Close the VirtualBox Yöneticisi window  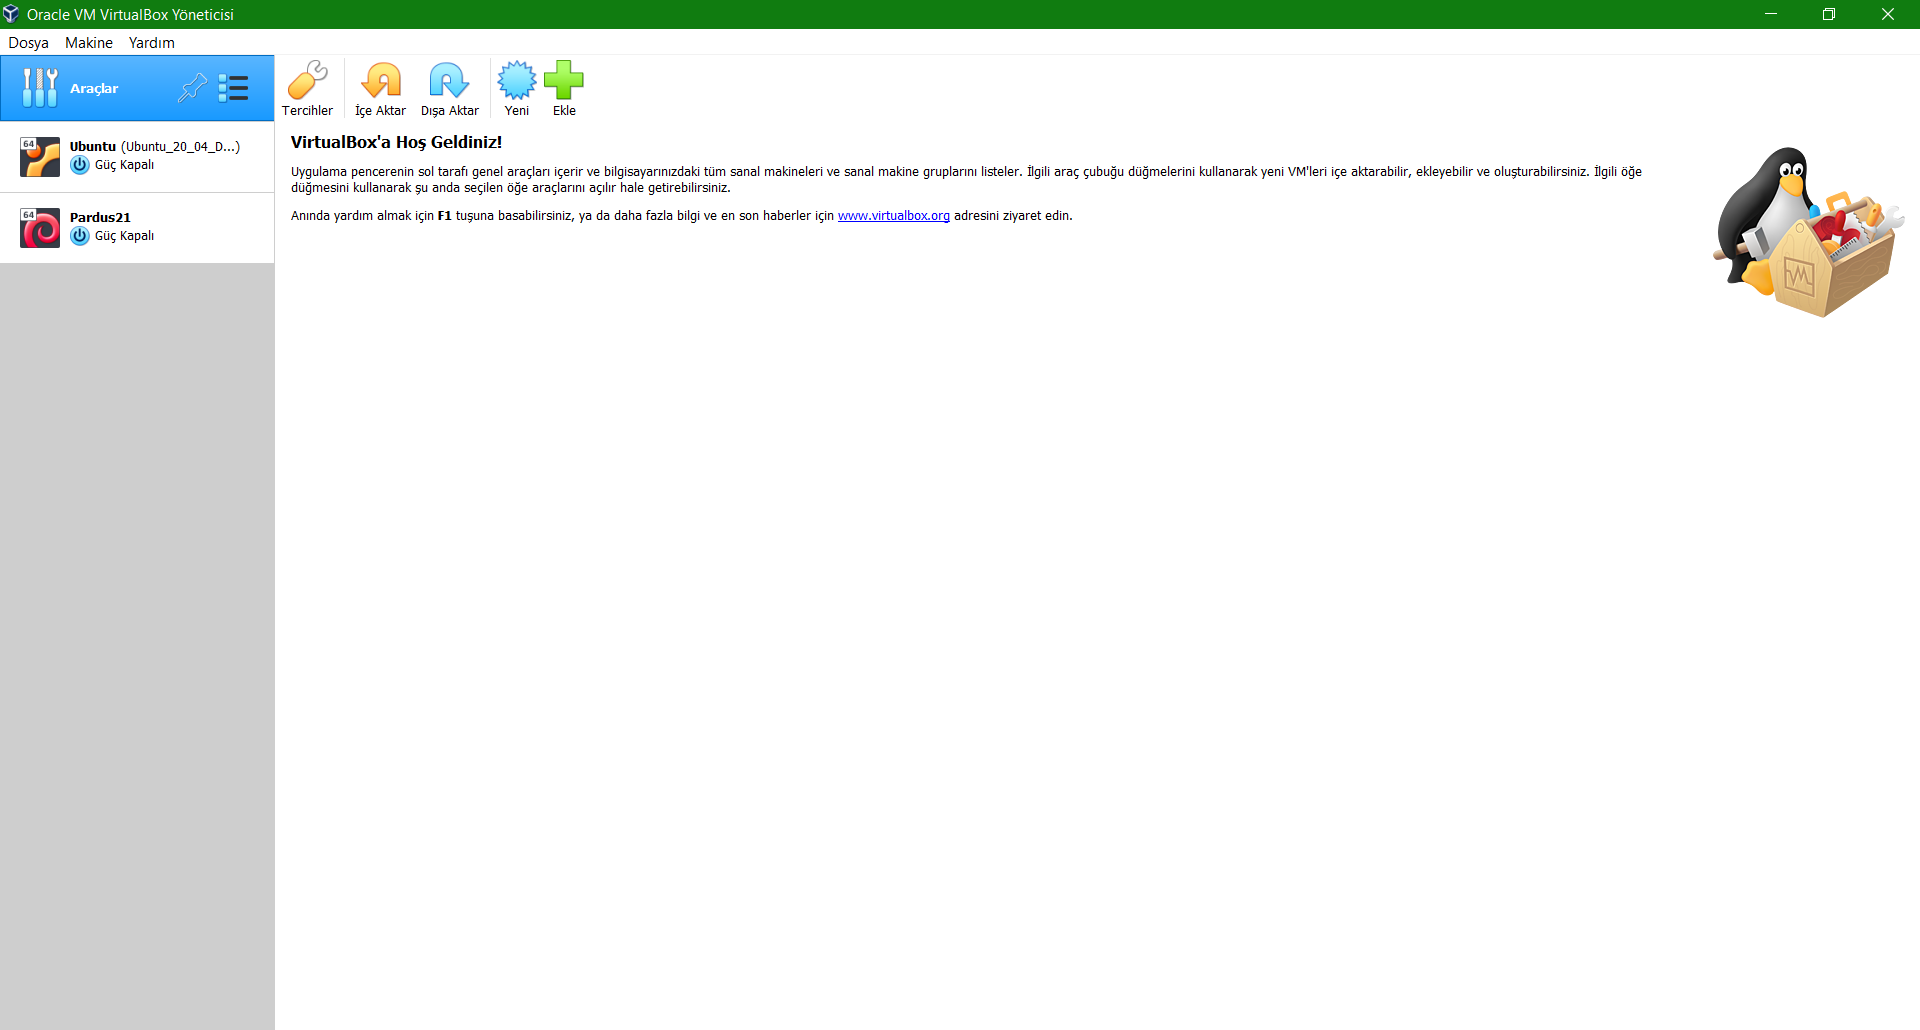tap(1888, 14)
